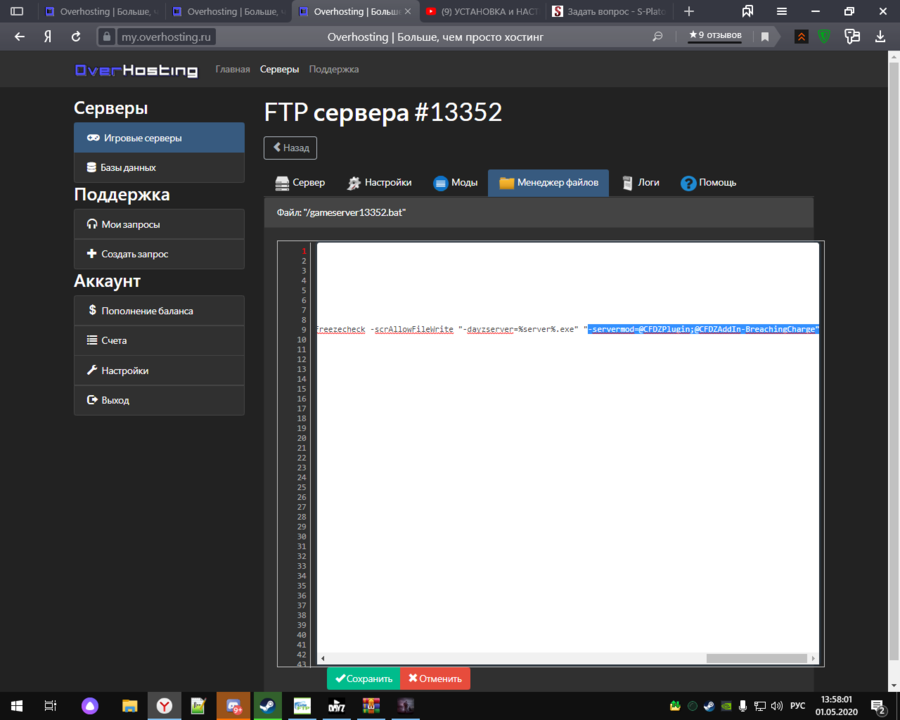Click Выход to log out
The image size is (900, 720).
(159, 400)
